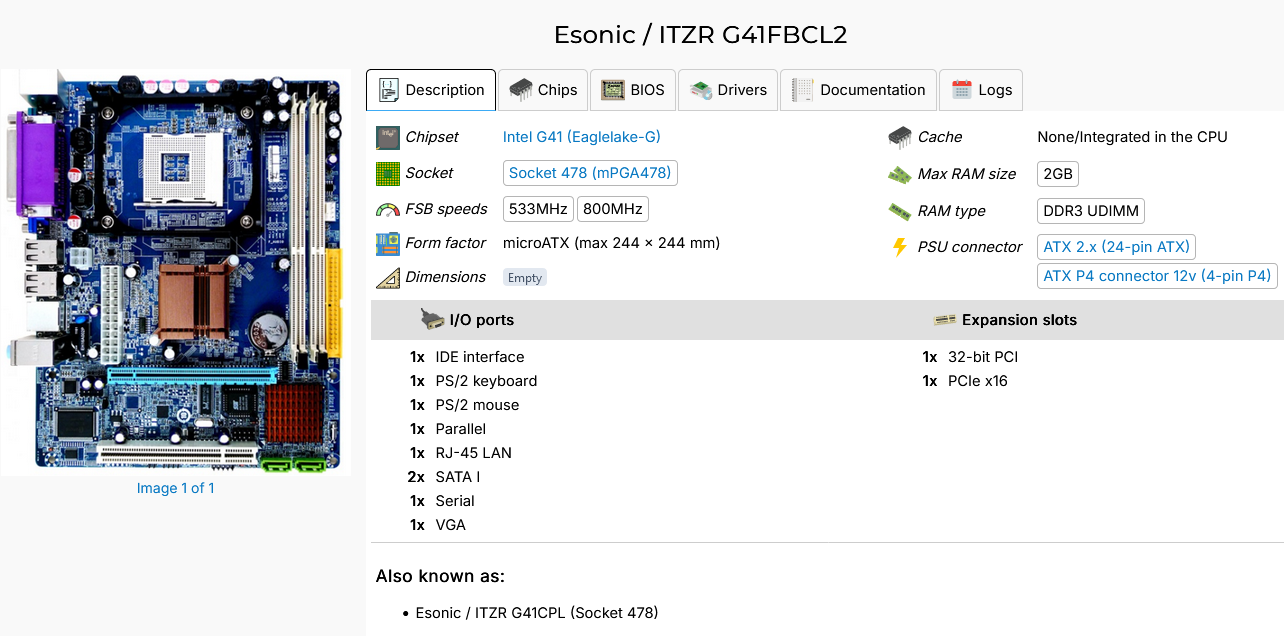1284x636 pixels.
Task: Click the Documentation tab icon
Action: (802, 90)
